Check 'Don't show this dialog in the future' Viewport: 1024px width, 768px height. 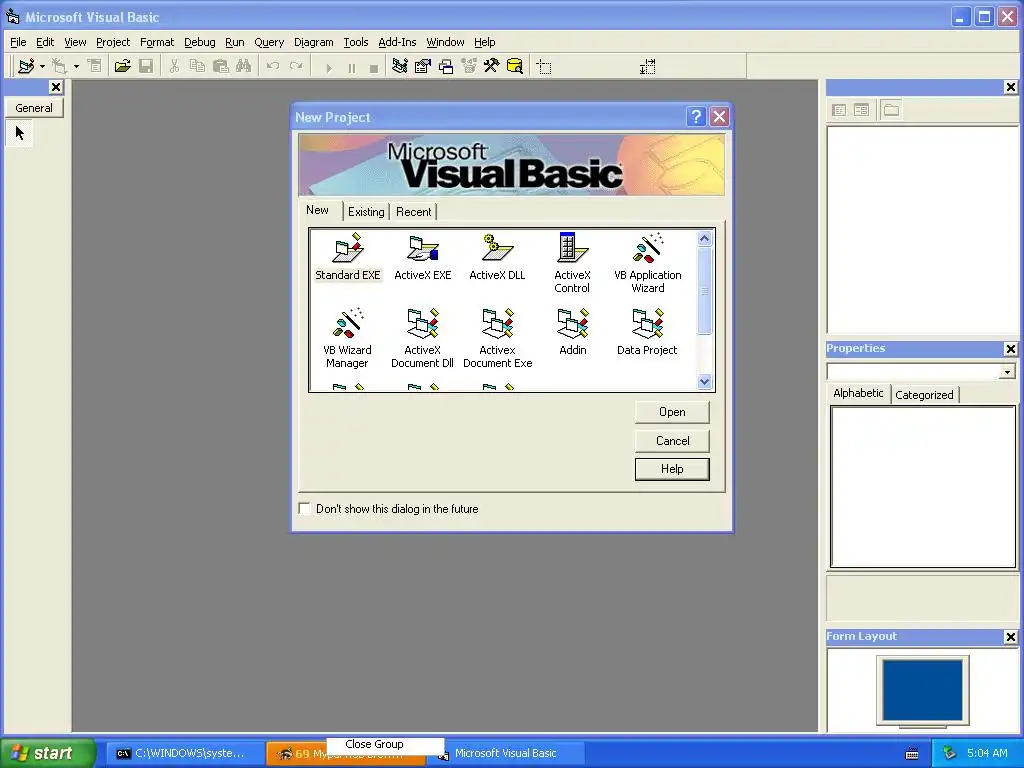[305, 508]
